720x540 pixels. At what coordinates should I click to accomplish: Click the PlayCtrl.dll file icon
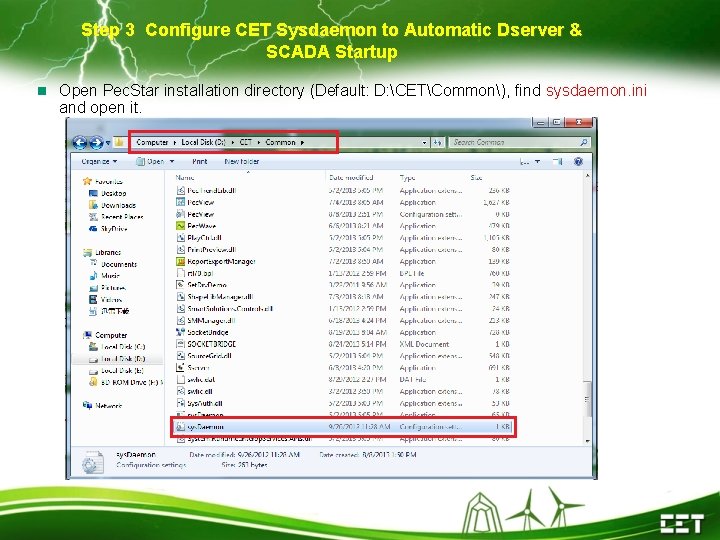[180, 238]
